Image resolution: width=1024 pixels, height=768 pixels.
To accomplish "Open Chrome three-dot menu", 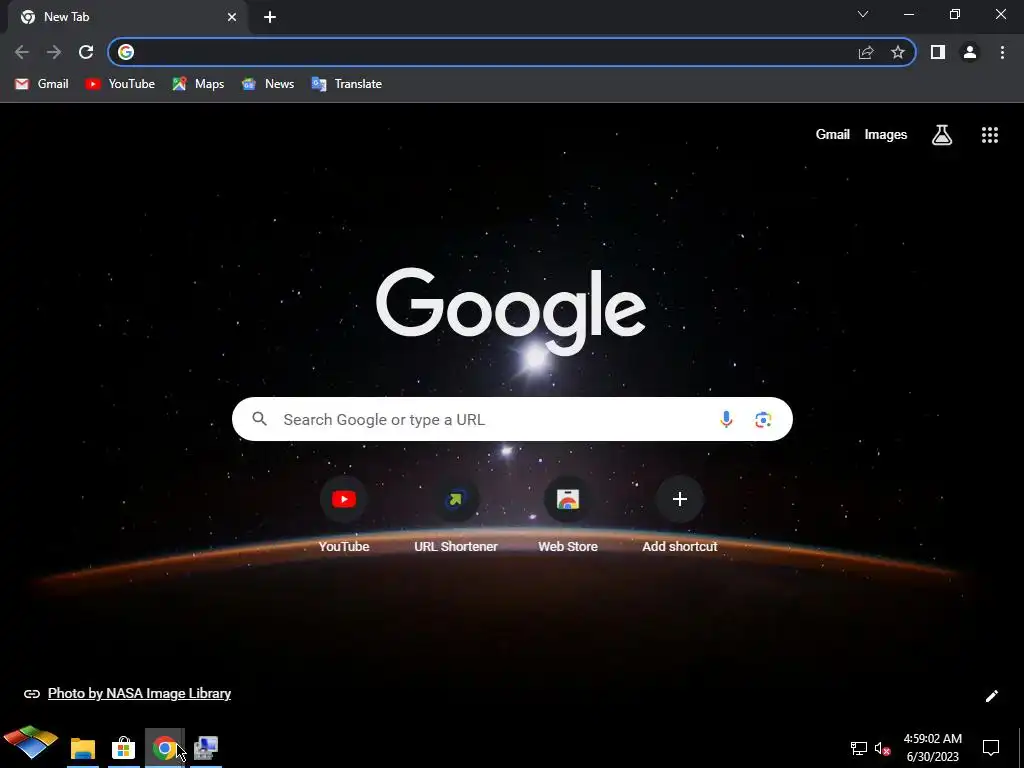I will click(1002, 52).
